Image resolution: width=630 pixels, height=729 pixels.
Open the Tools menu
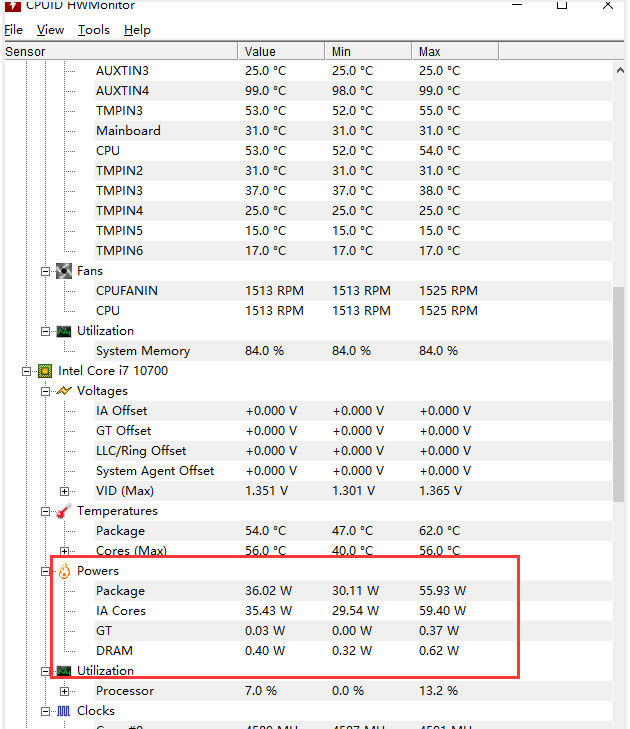[x=94, y=30]
